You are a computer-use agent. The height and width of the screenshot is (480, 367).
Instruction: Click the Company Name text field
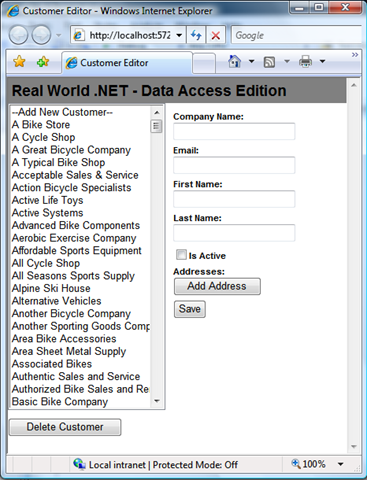pos(234,131)
